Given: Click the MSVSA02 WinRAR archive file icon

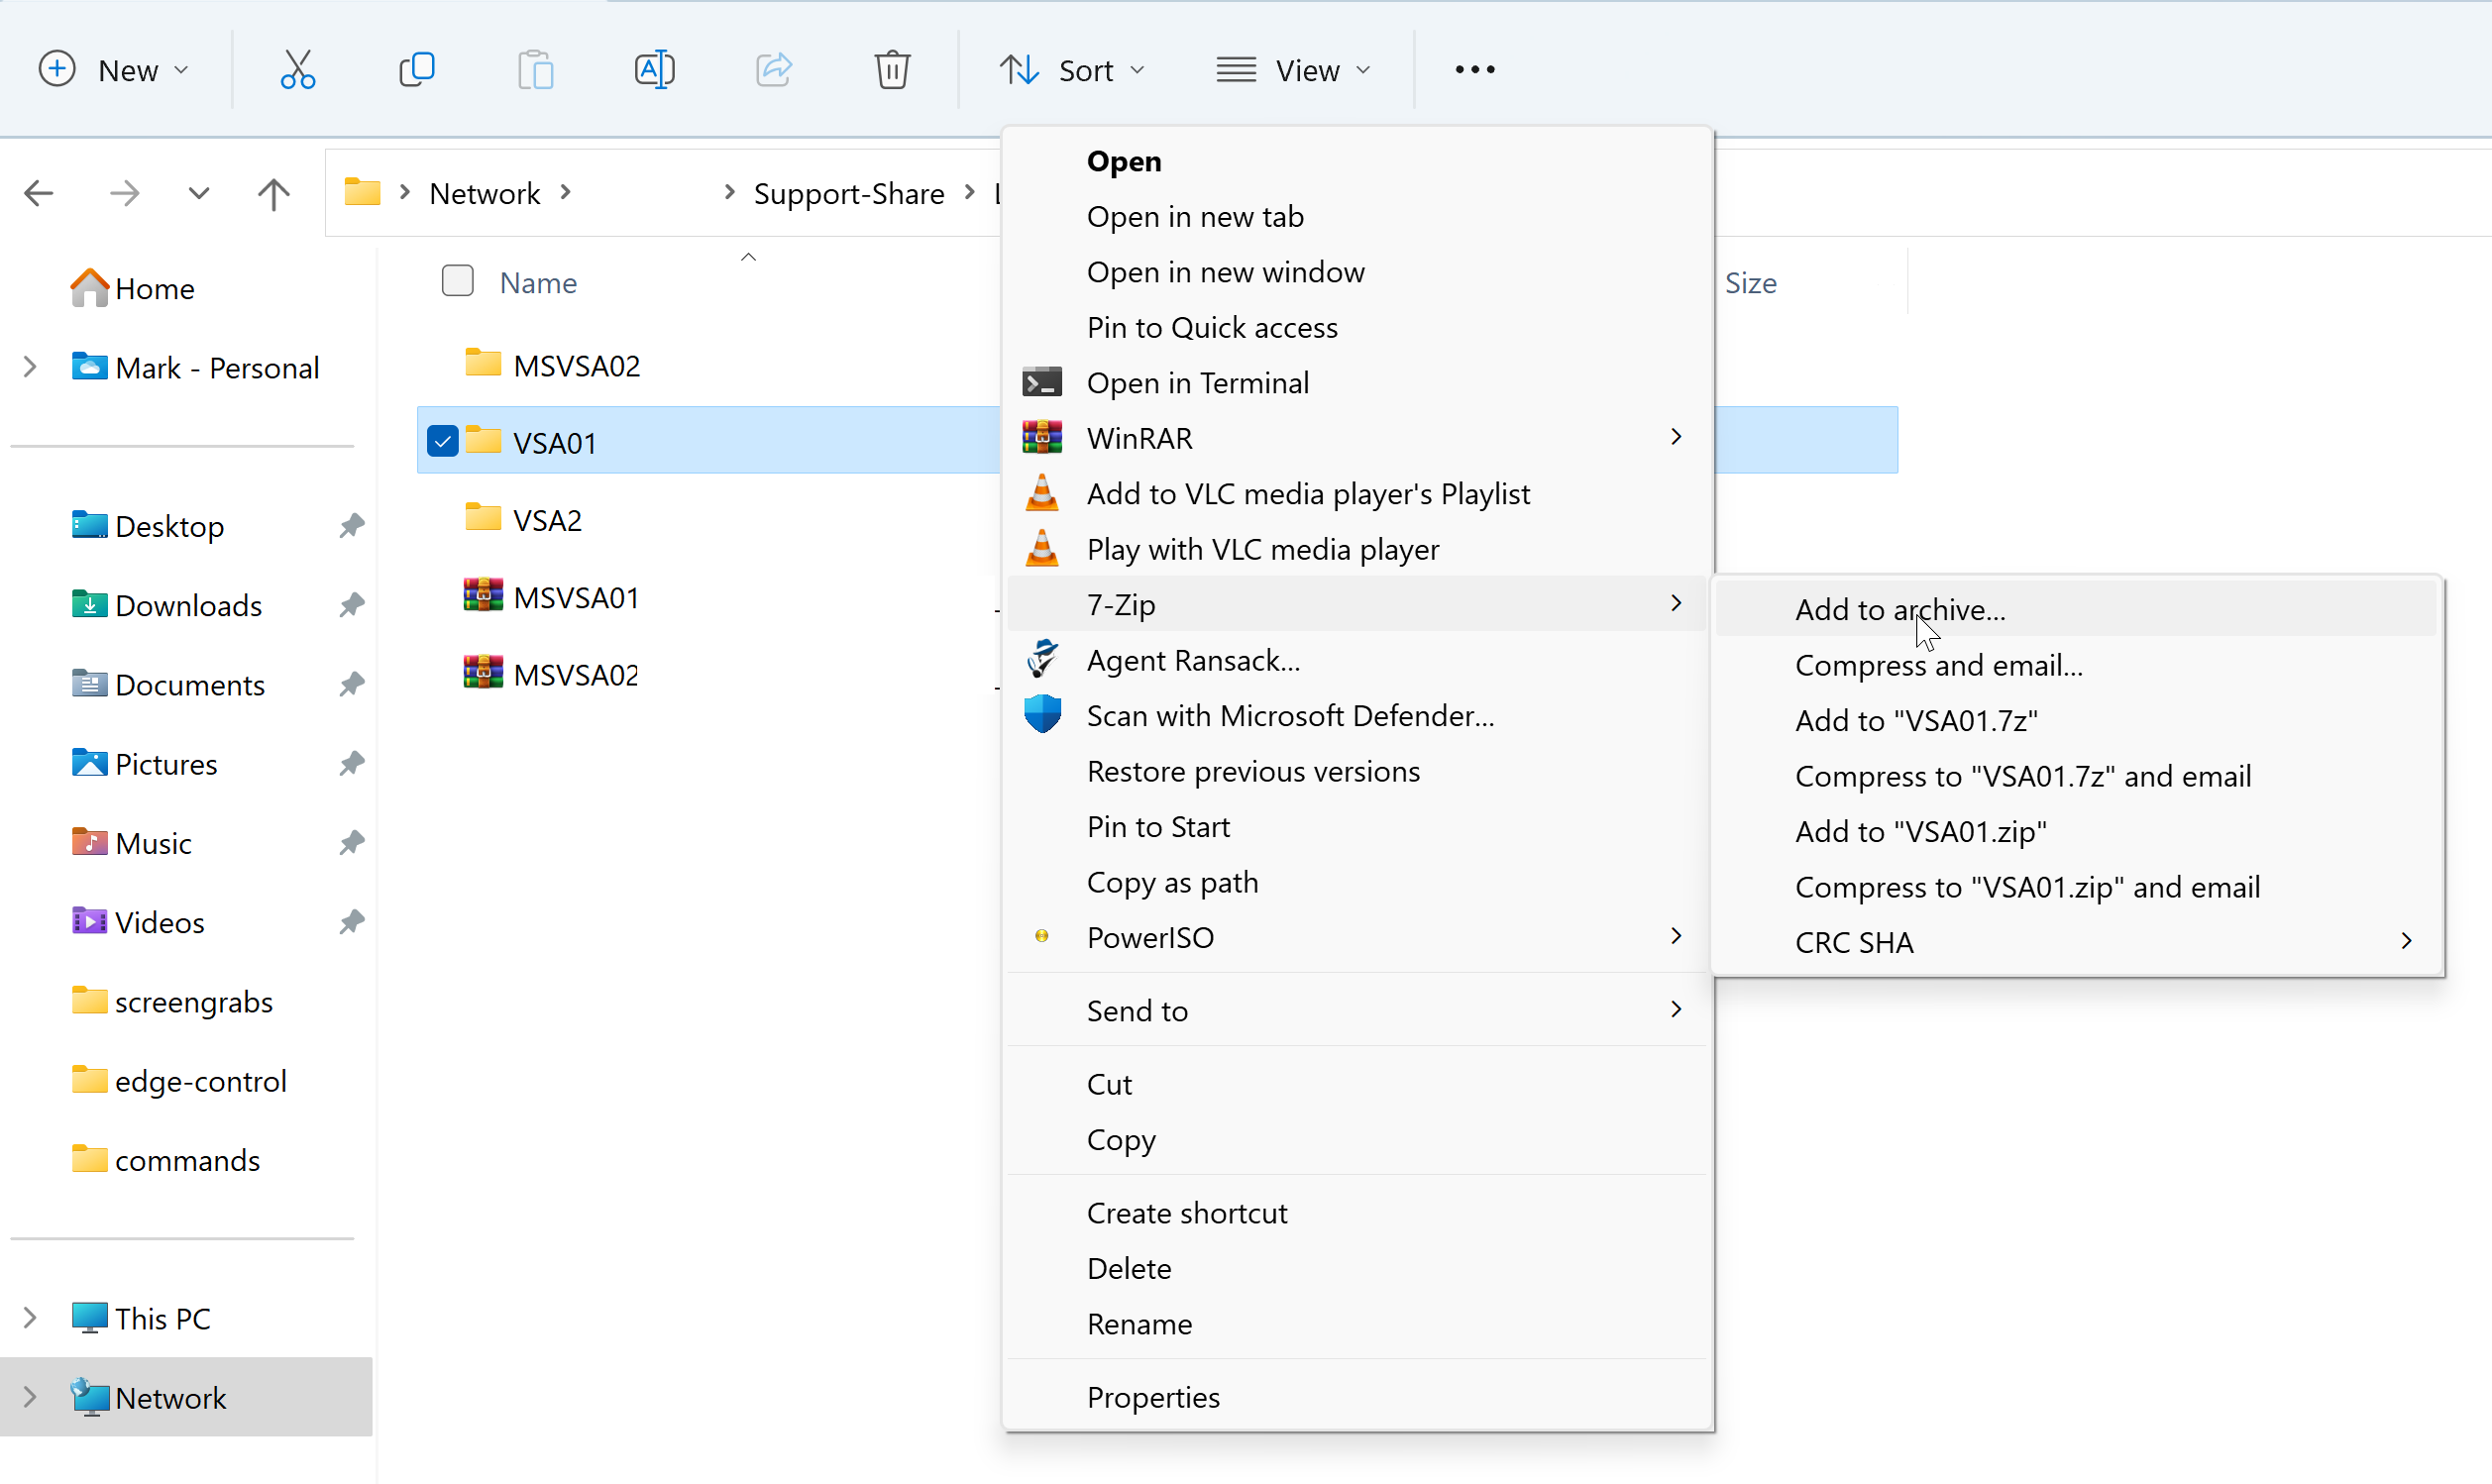Looking at the screenshot, I should 483,673.
